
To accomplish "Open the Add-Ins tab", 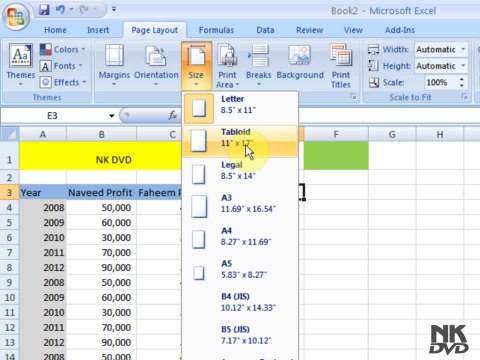I will click(x=400, y=30).
